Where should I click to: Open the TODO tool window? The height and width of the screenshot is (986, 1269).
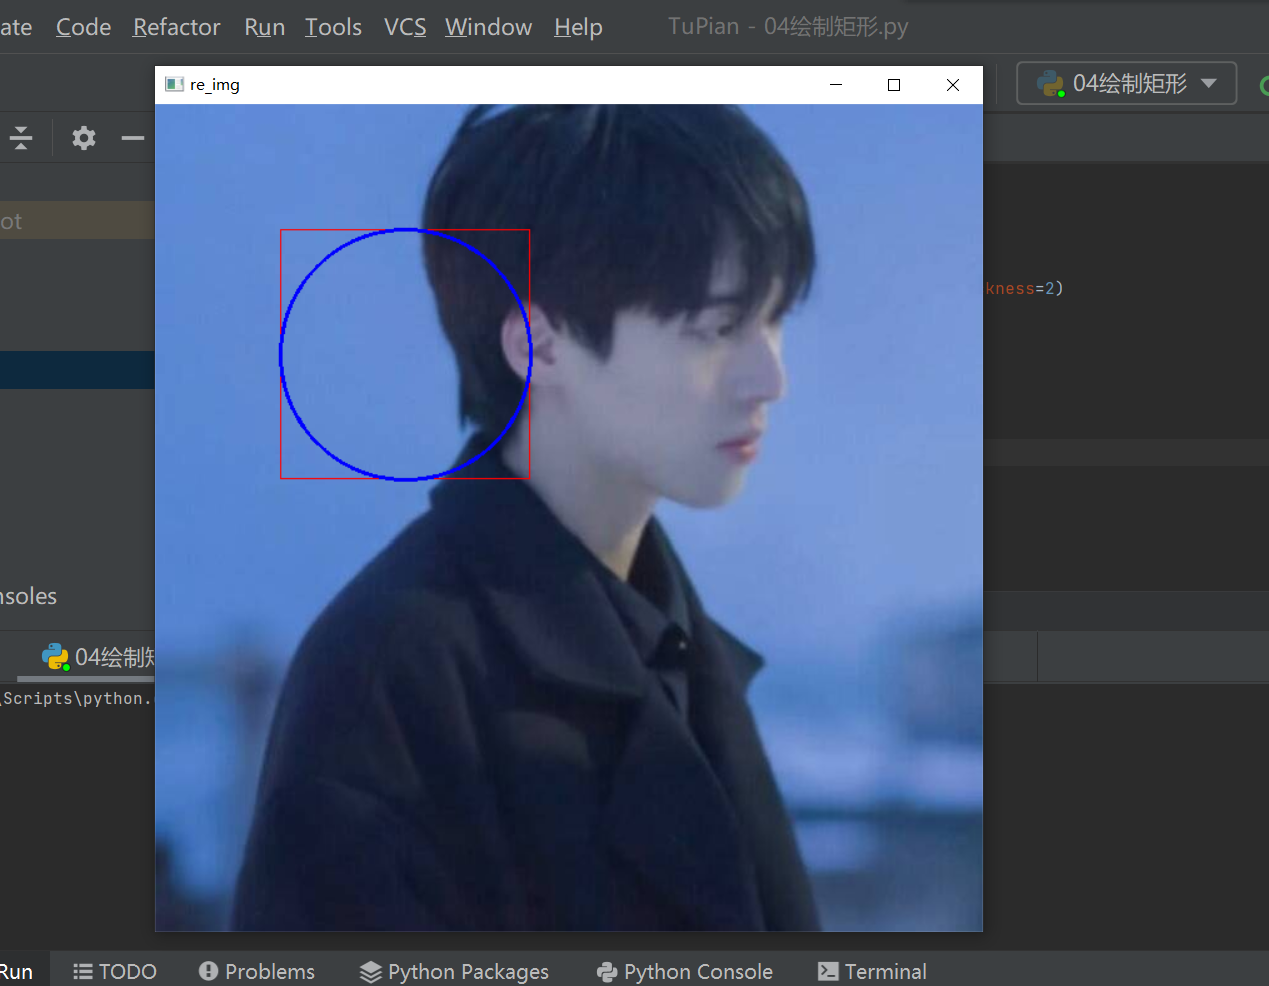point(115,971)
